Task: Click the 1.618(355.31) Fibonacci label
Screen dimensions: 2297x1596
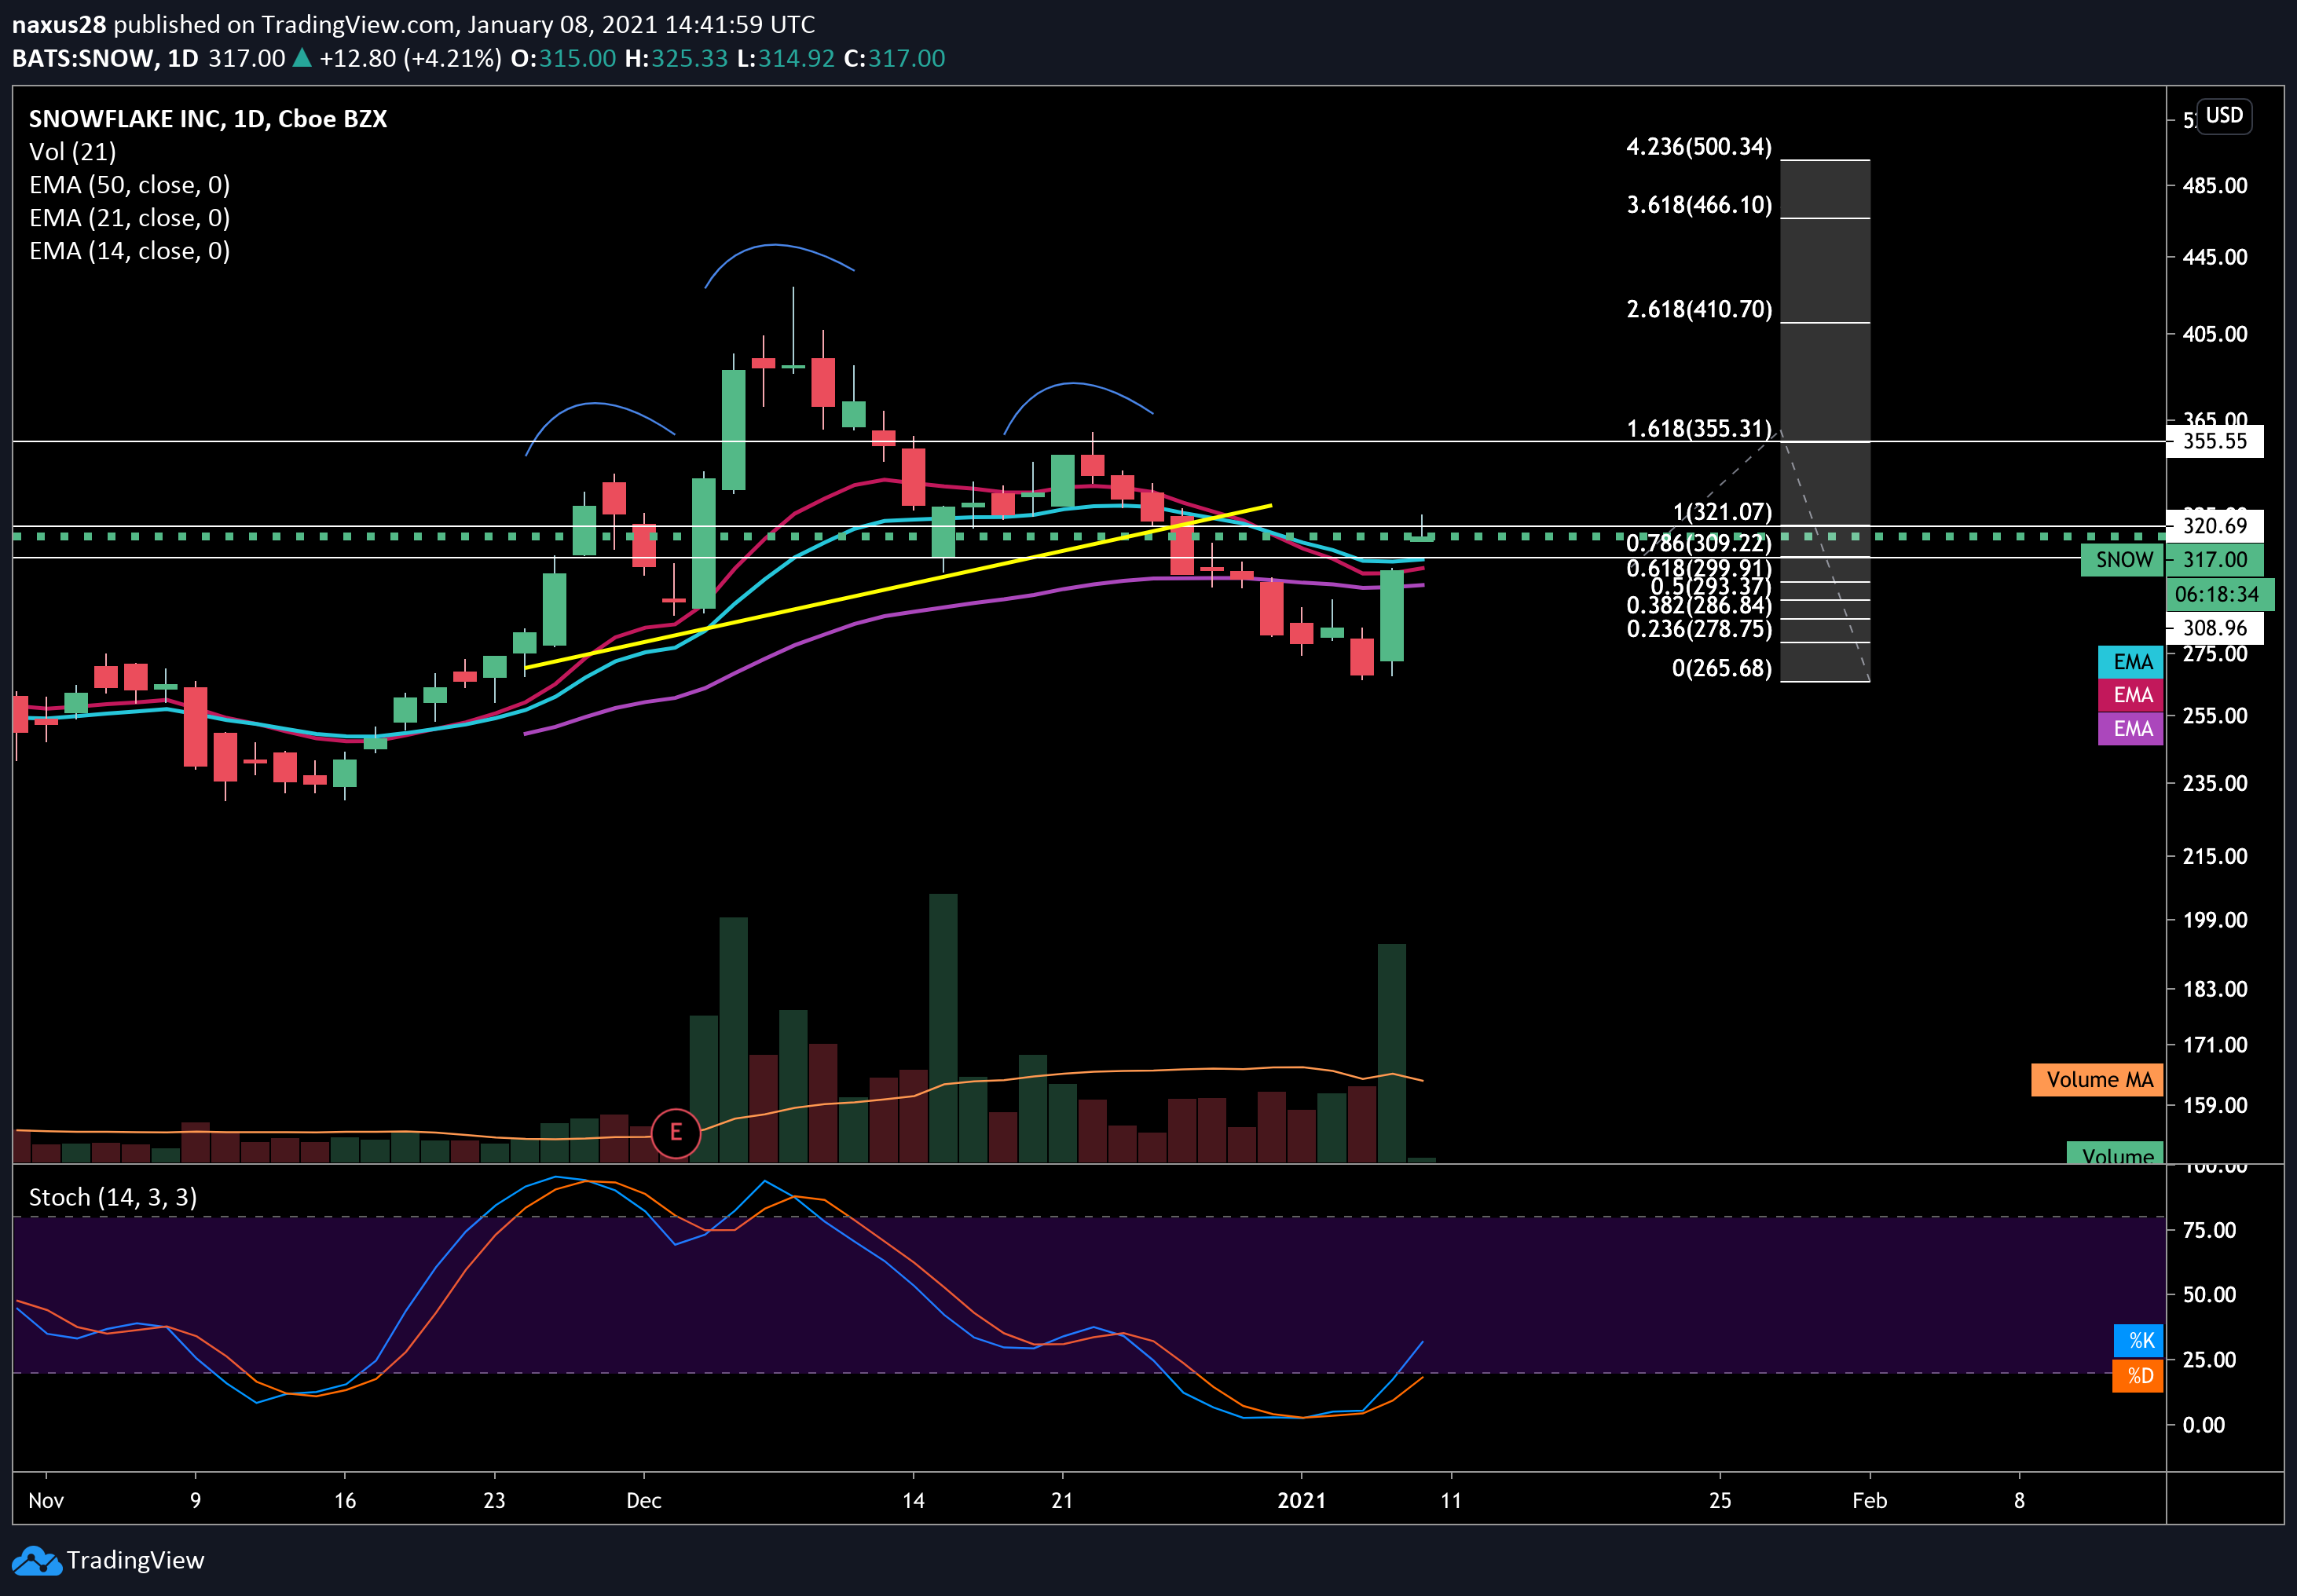Action: [1699, 429]
